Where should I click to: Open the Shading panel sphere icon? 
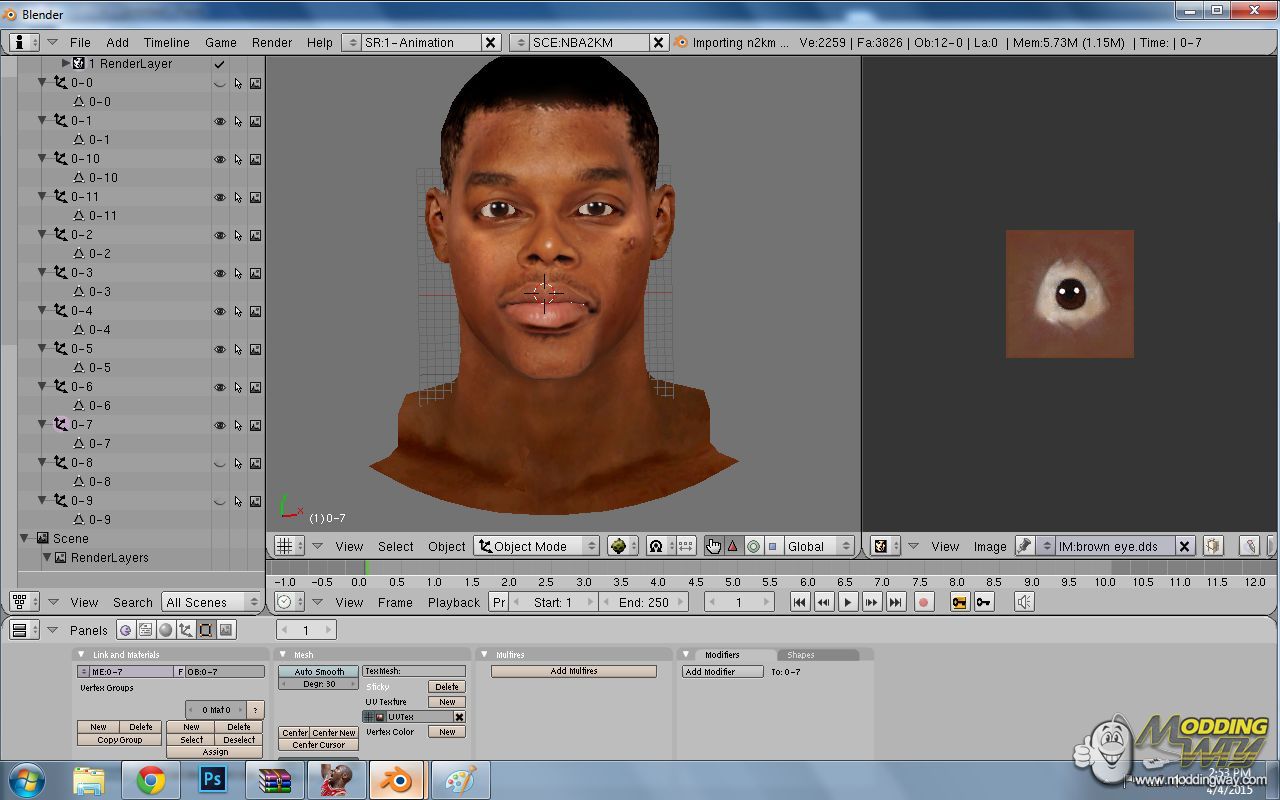click(166, 630)
